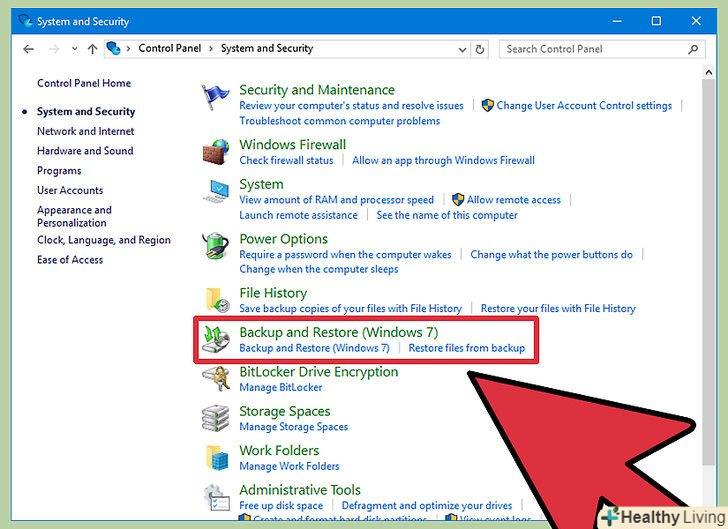Screen dimensions: 728x529
Task: Click Restore files from backup link
Action: (467, 348)
